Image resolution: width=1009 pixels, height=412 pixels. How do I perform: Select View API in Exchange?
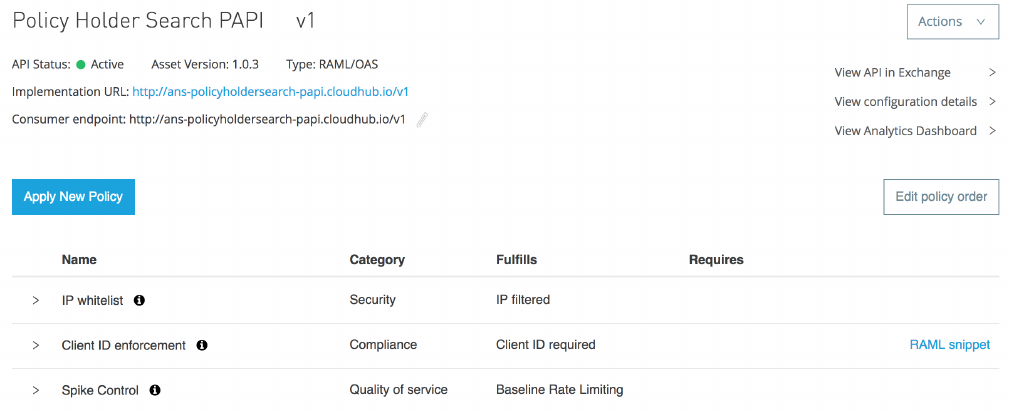point(892,72)
